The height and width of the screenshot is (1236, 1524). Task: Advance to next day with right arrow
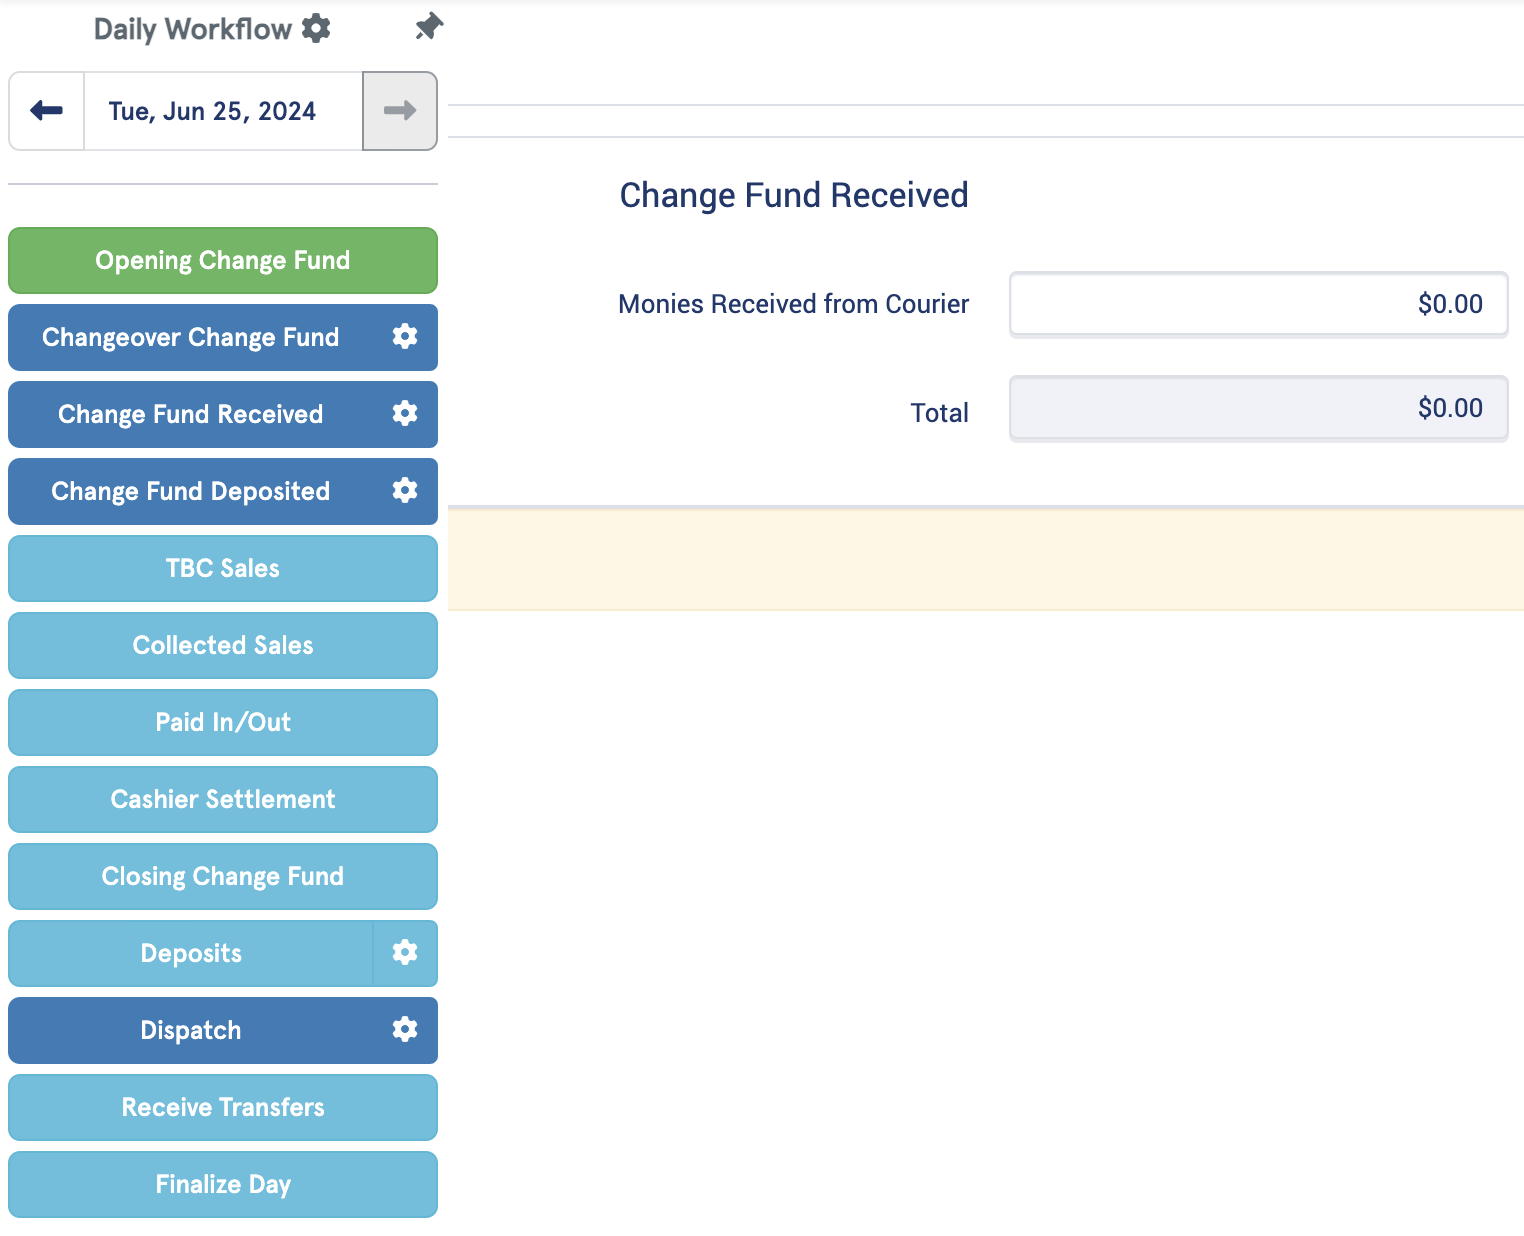point(400,111)
